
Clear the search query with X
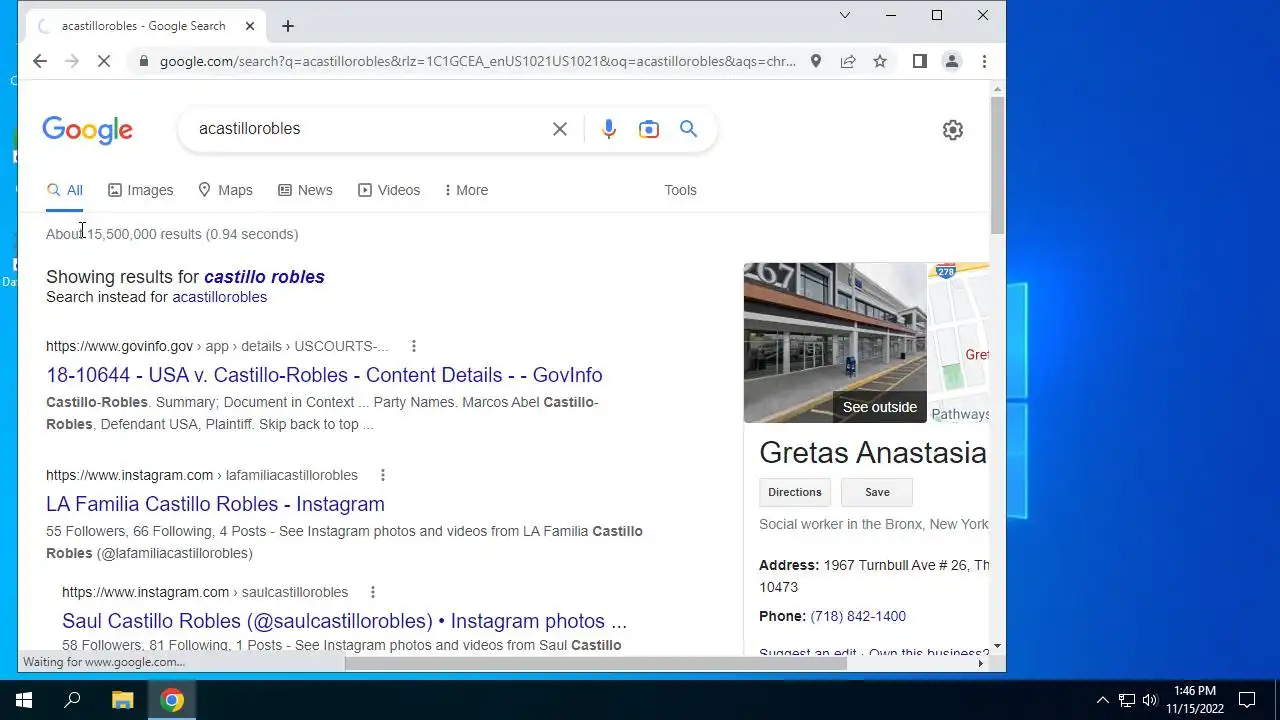(560, 129)
